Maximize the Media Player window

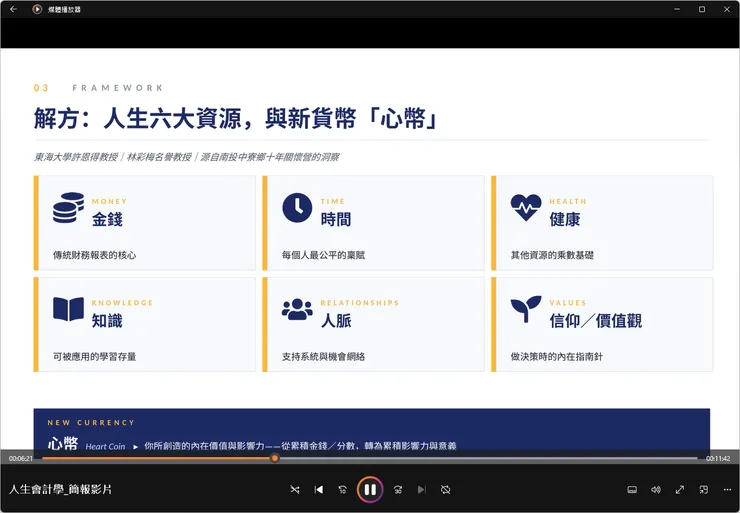coord(702,9)
